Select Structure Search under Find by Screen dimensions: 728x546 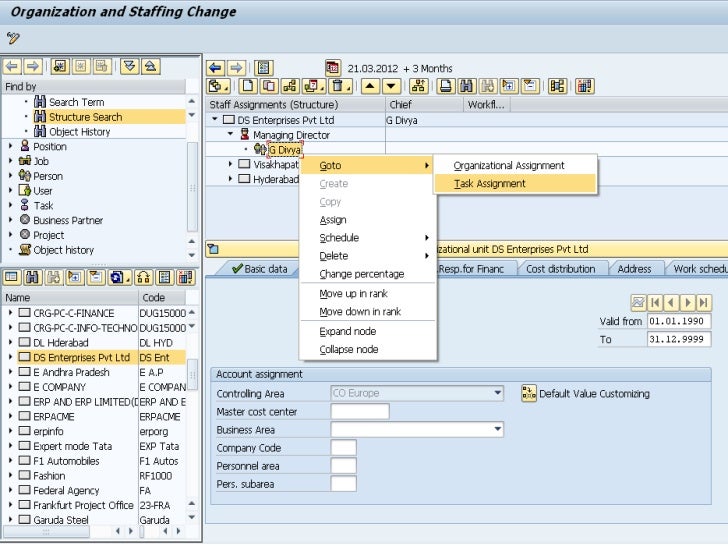[x=86, y=117]
